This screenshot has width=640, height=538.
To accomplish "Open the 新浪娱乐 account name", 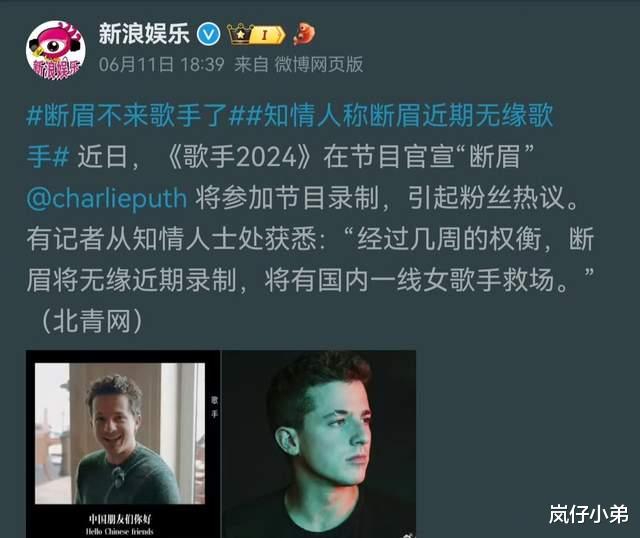I will pos(144,33).
